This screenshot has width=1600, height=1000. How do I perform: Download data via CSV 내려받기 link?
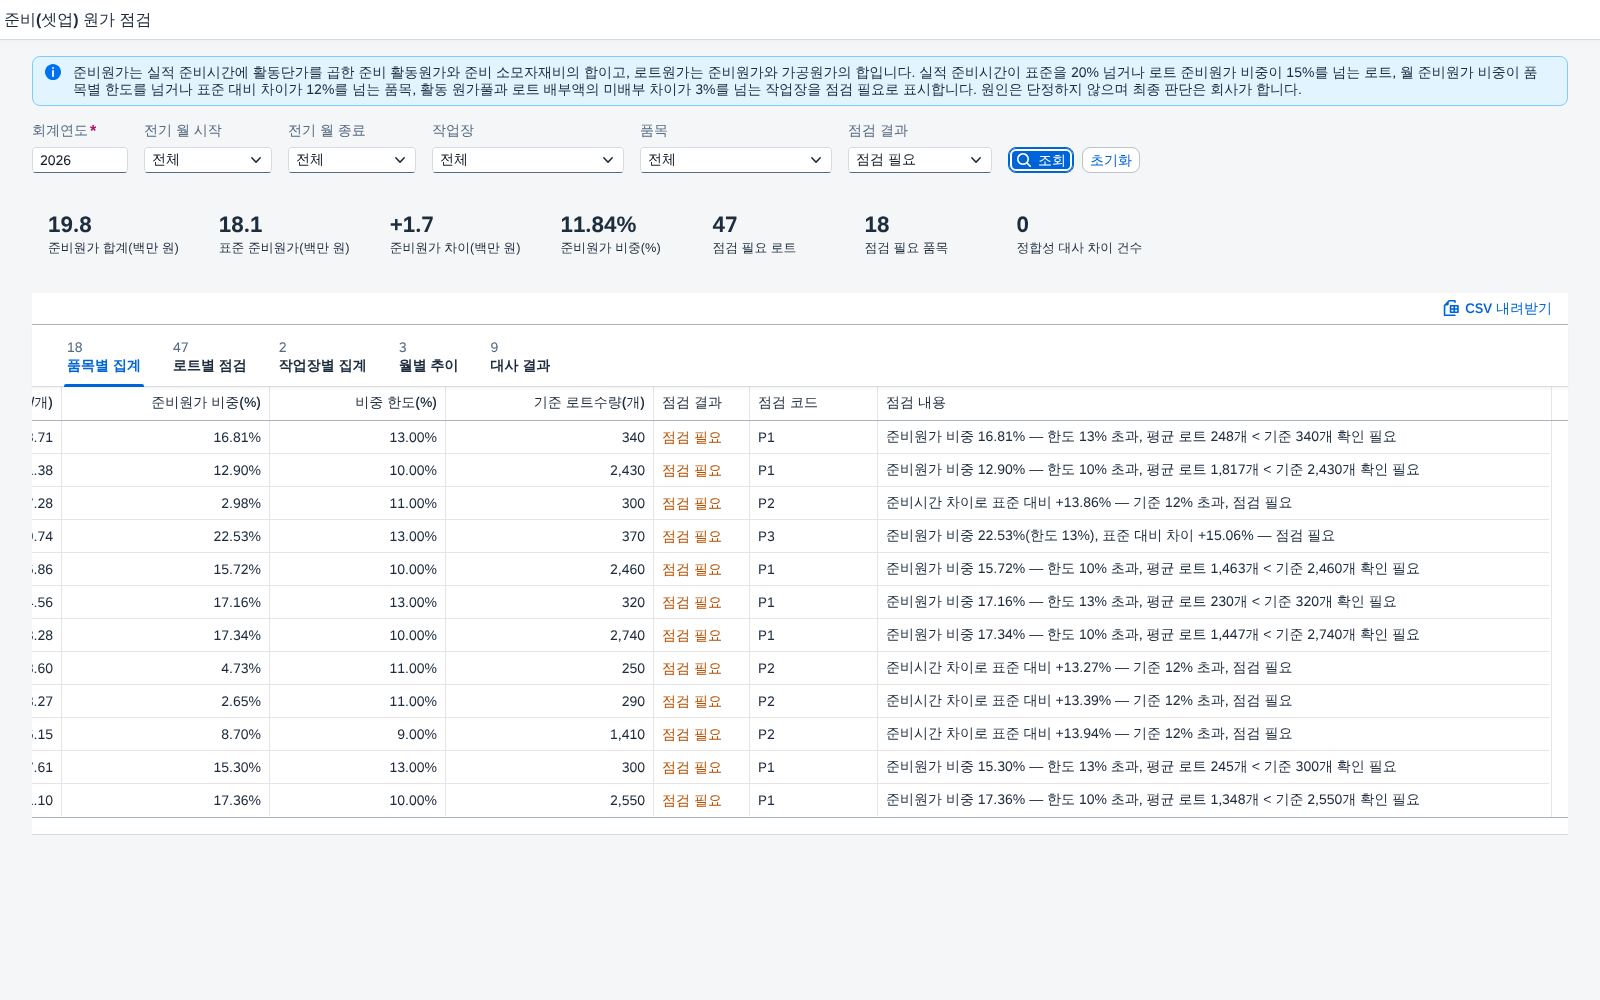[x=1497, y=308]
